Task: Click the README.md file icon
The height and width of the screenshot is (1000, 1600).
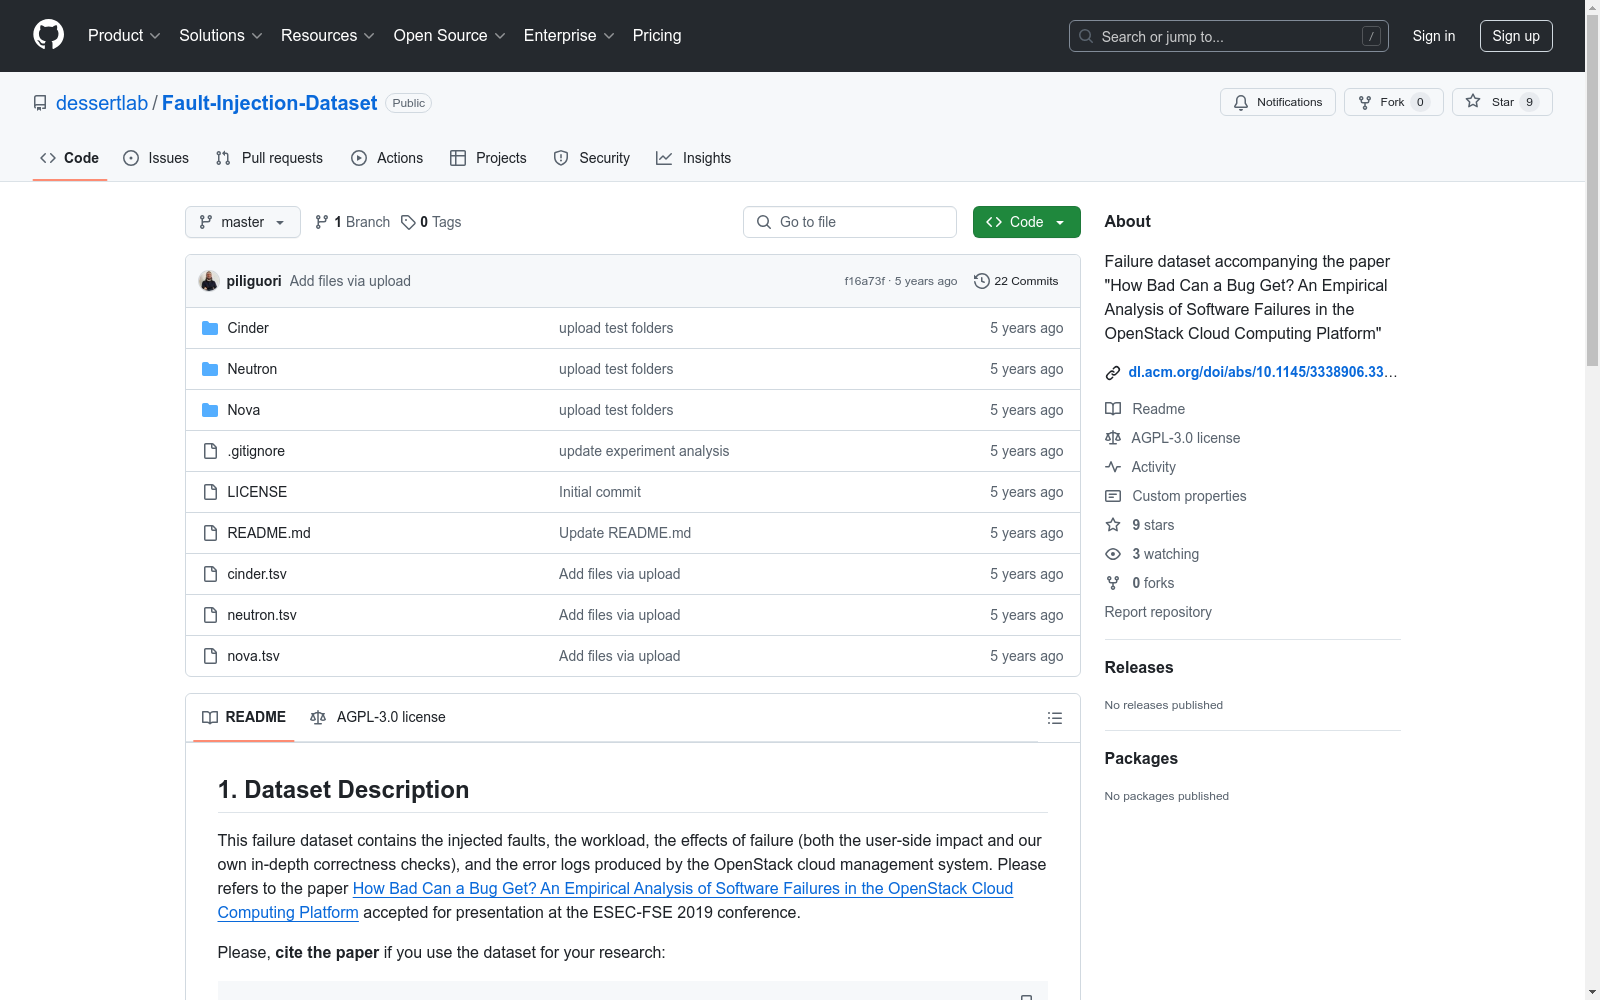Action: [x=210, y=533]
